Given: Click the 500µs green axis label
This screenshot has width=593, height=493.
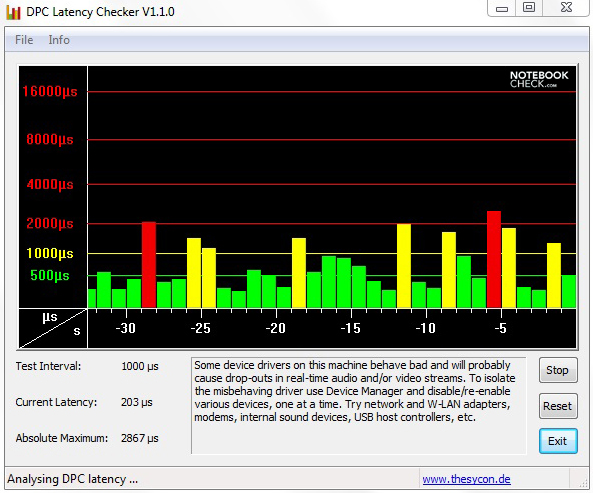Looking at the screenshot, I should [x=50, y=275].
